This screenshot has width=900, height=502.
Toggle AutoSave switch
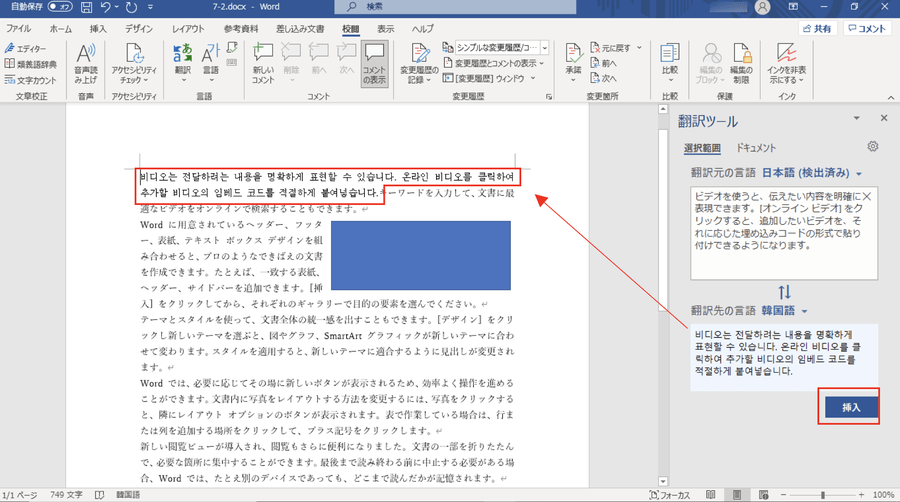pyautogui.click(x=60, y=7)
